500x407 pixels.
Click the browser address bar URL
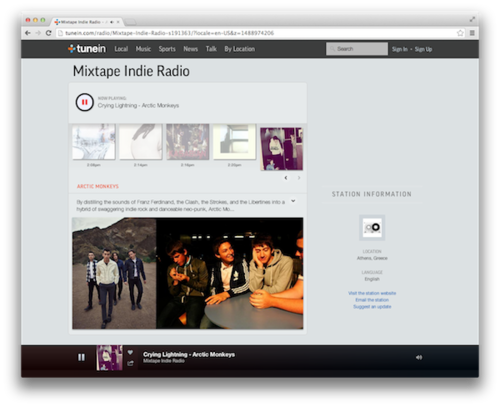170,33
